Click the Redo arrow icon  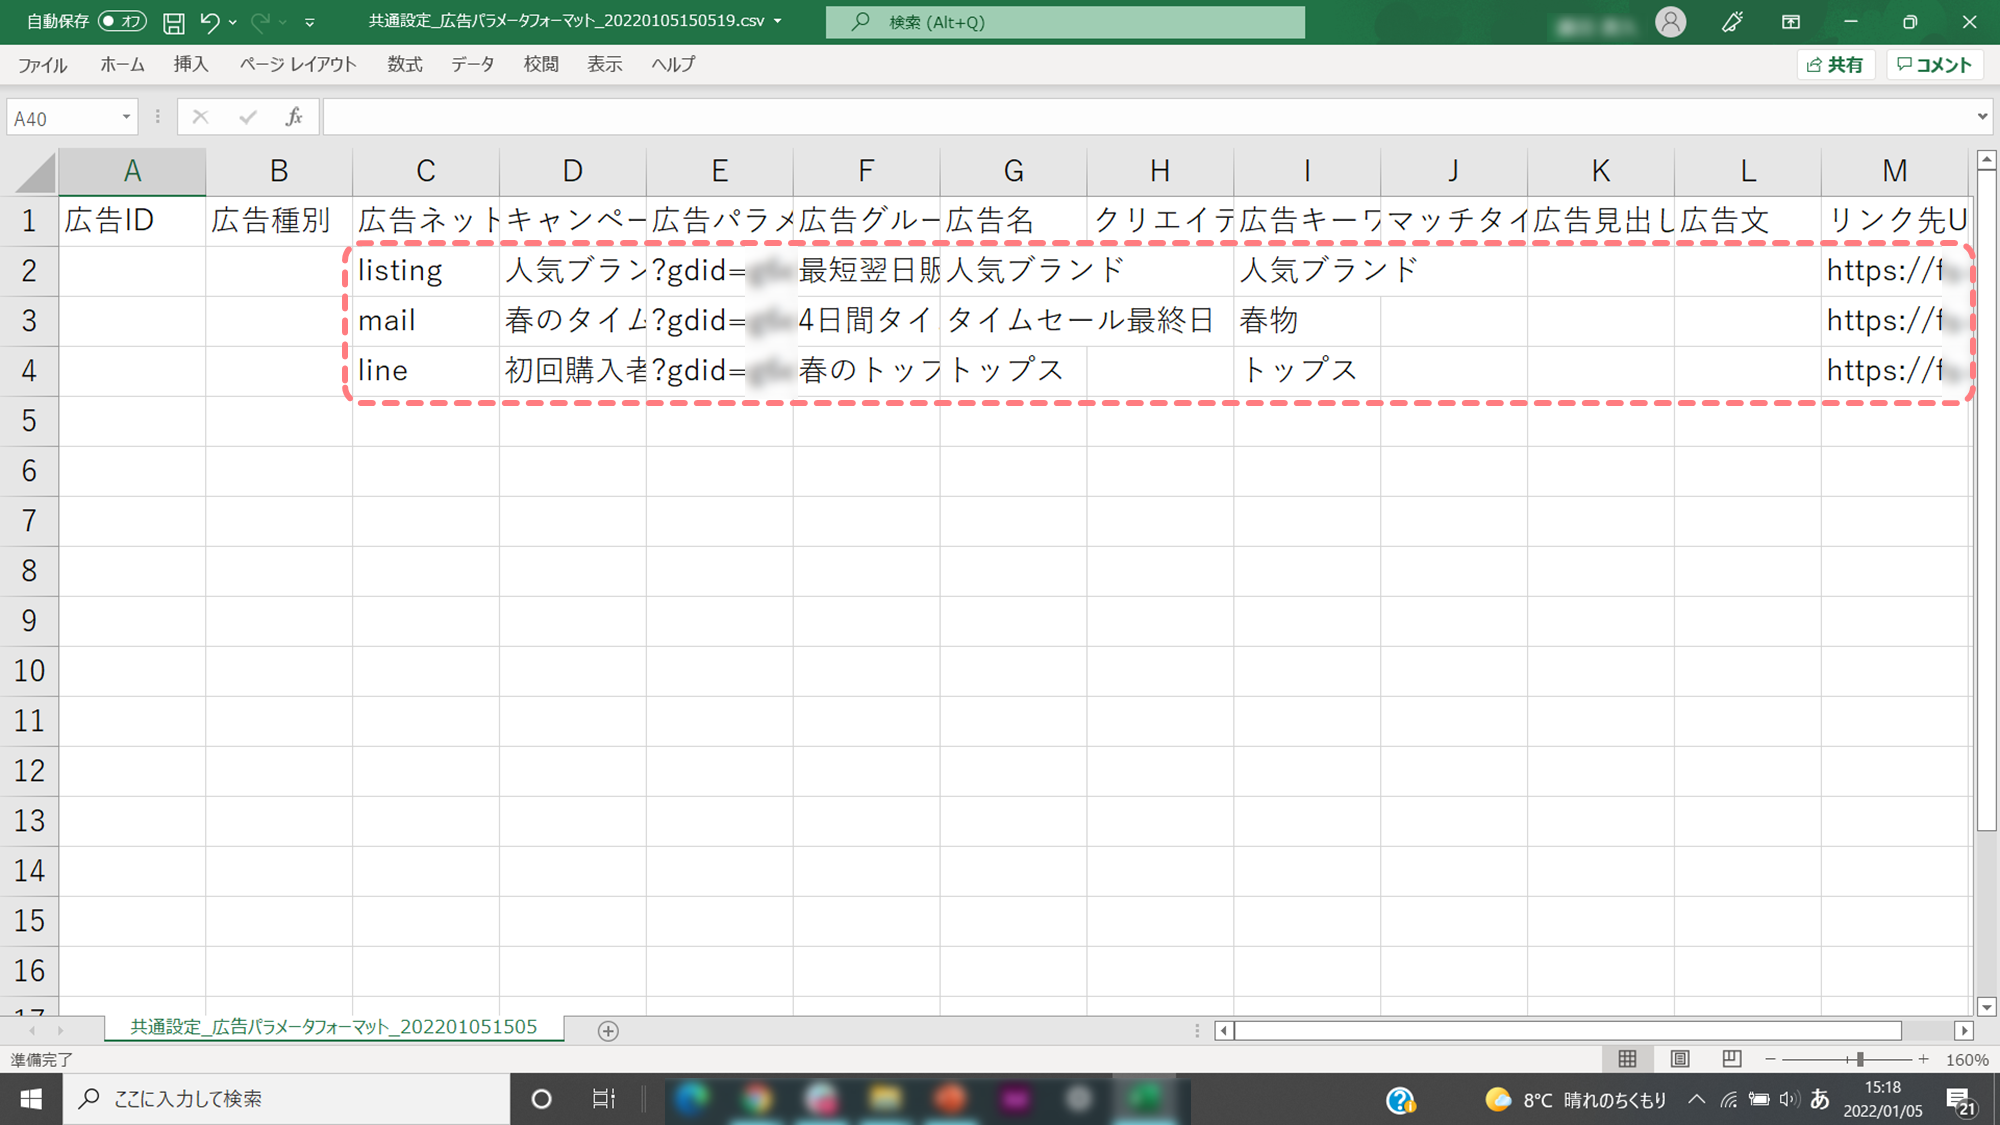(x=260, y=21)
